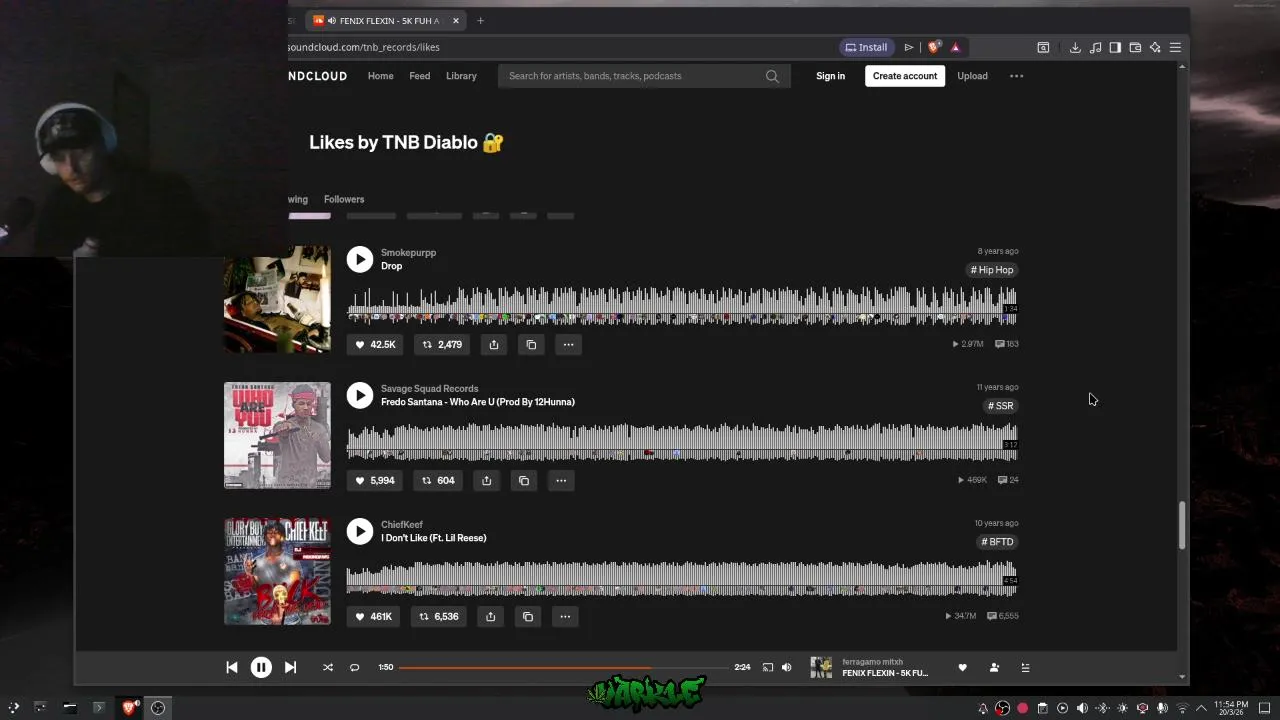Screen dimensions: 1280x720
Task: Switch to the Followers tab
Action: (x=344, y=199)
